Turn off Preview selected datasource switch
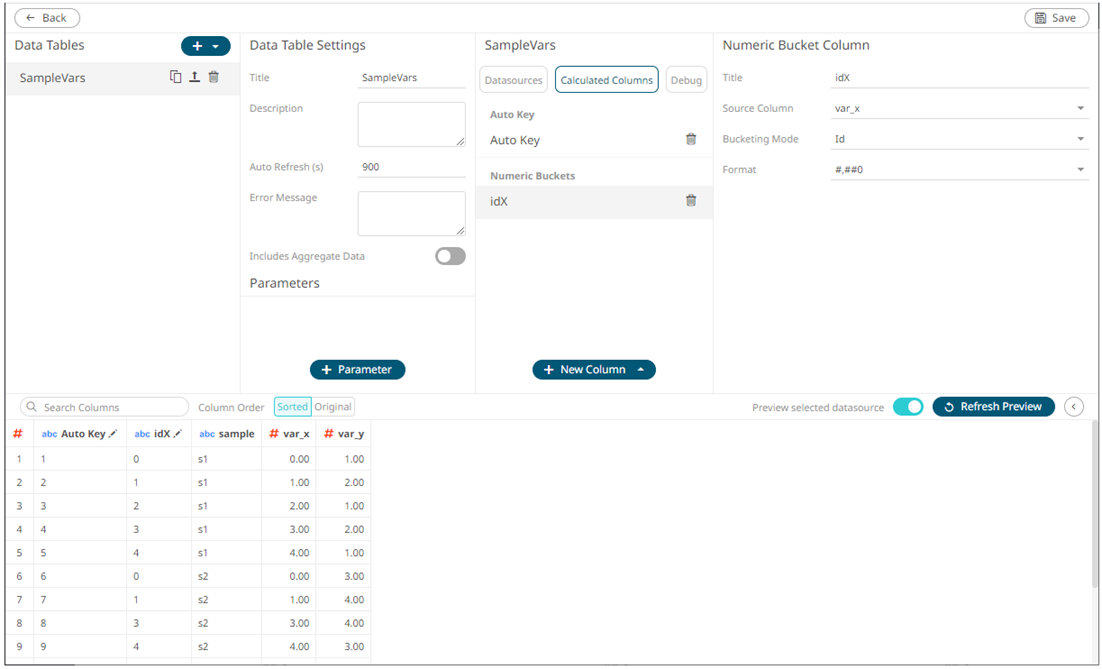Screen dimensions: 1102x669 pos(907,407)
